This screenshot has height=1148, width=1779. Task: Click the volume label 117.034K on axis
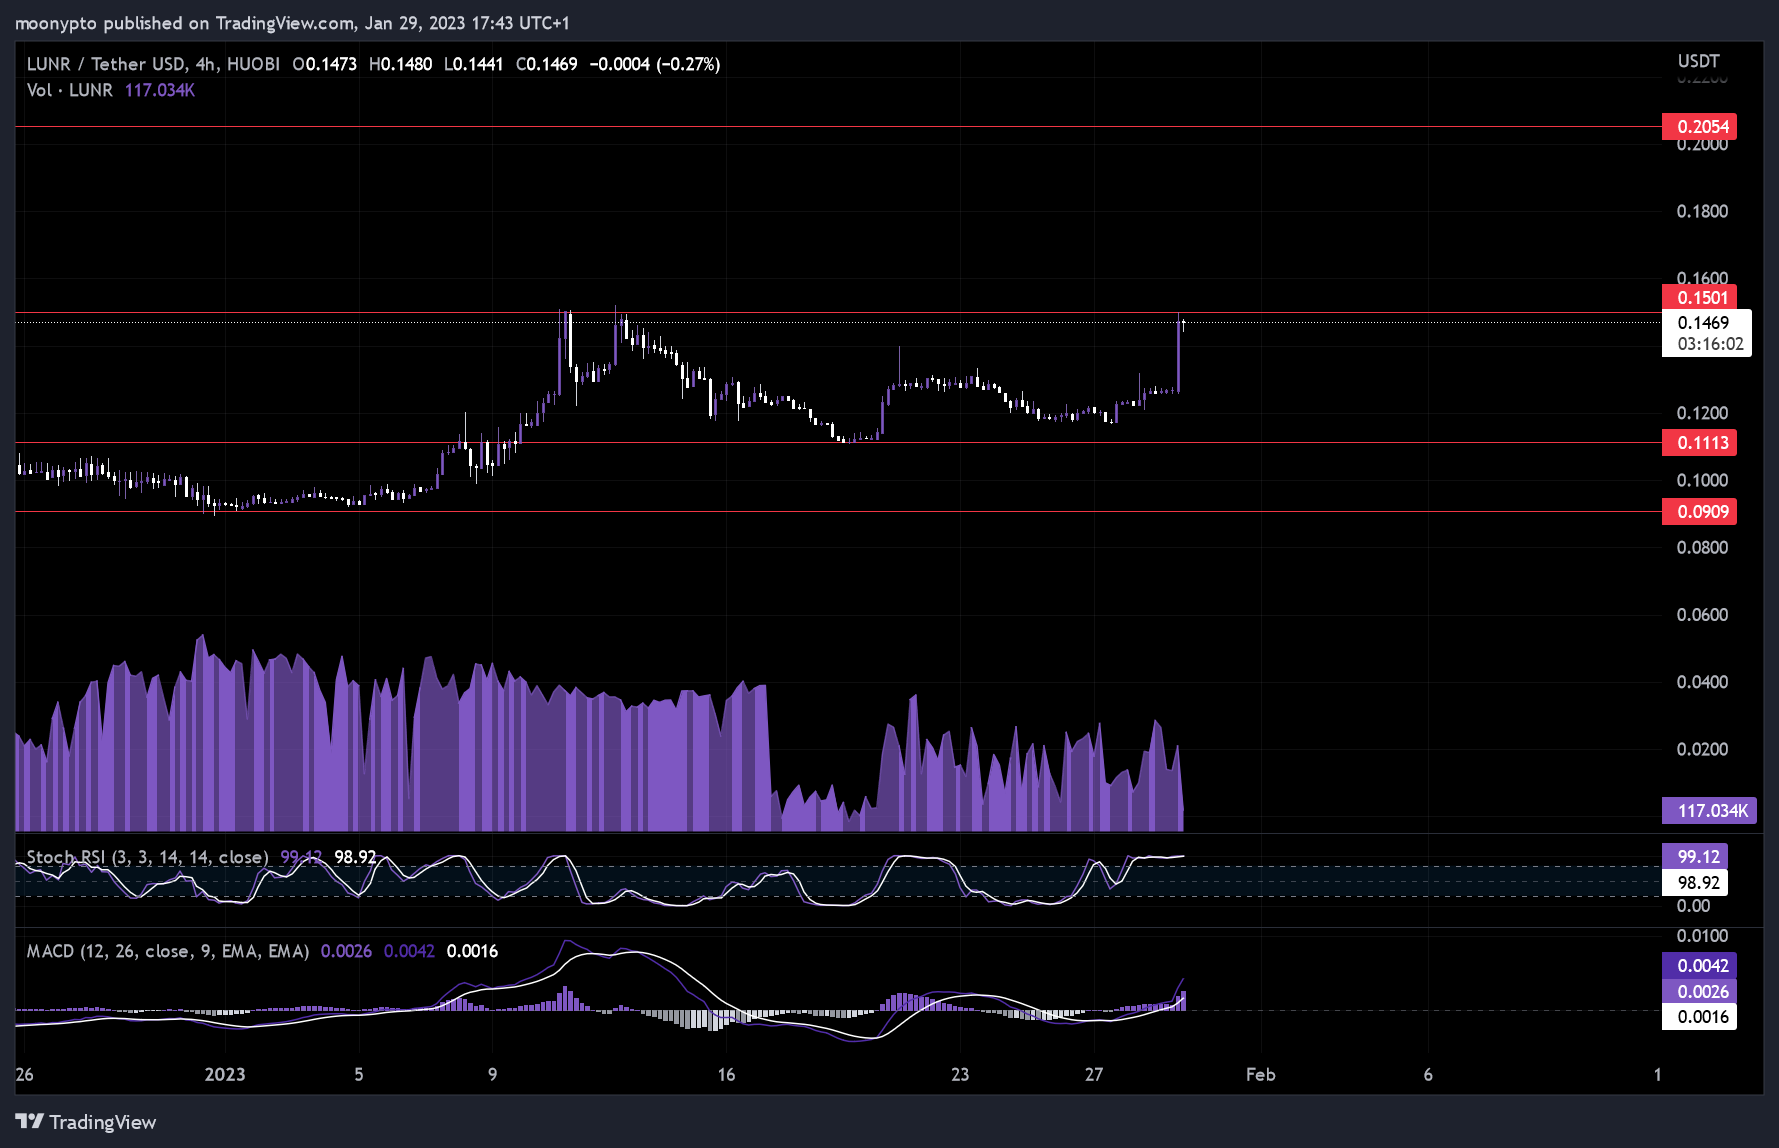point(1709,810)
